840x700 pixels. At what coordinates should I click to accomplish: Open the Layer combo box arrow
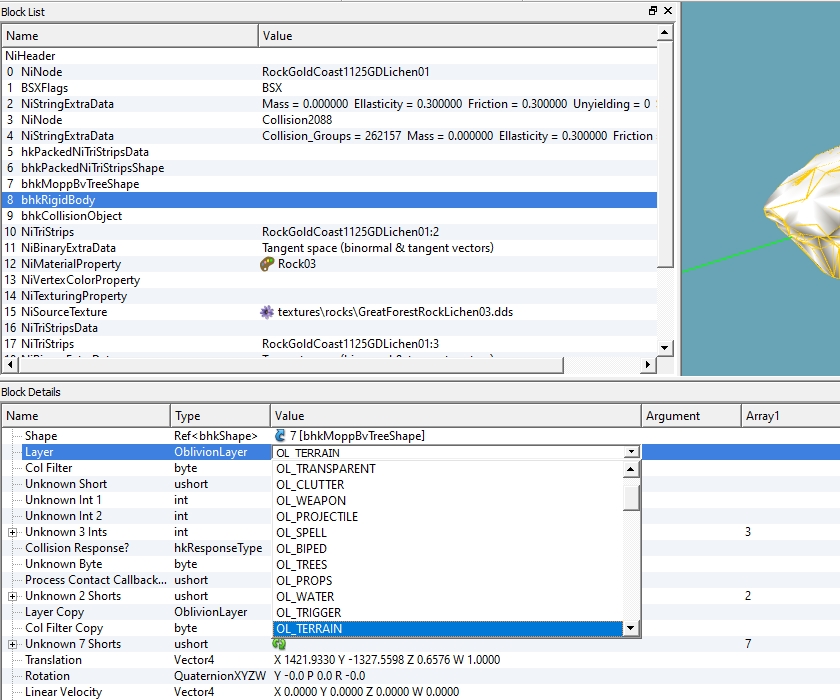(x=632, y=452)
